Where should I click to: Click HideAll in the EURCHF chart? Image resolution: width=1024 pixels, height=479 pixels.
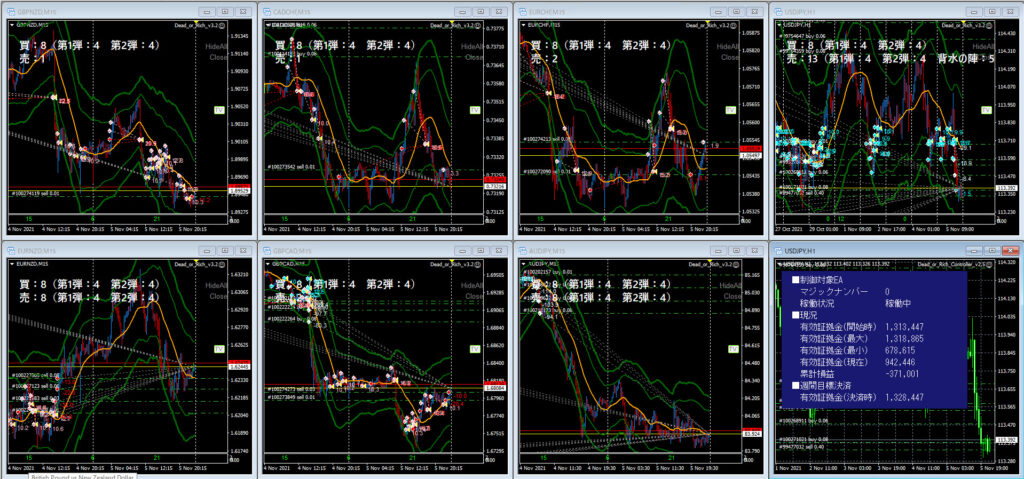point(726,47)
